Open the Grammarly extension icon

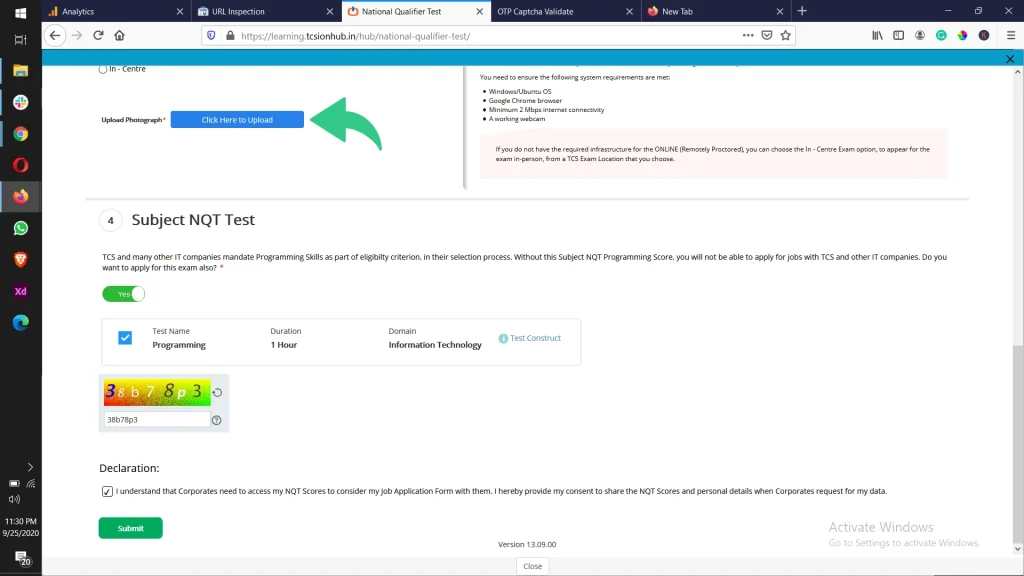pyautogui.click(x=941, y=35)
